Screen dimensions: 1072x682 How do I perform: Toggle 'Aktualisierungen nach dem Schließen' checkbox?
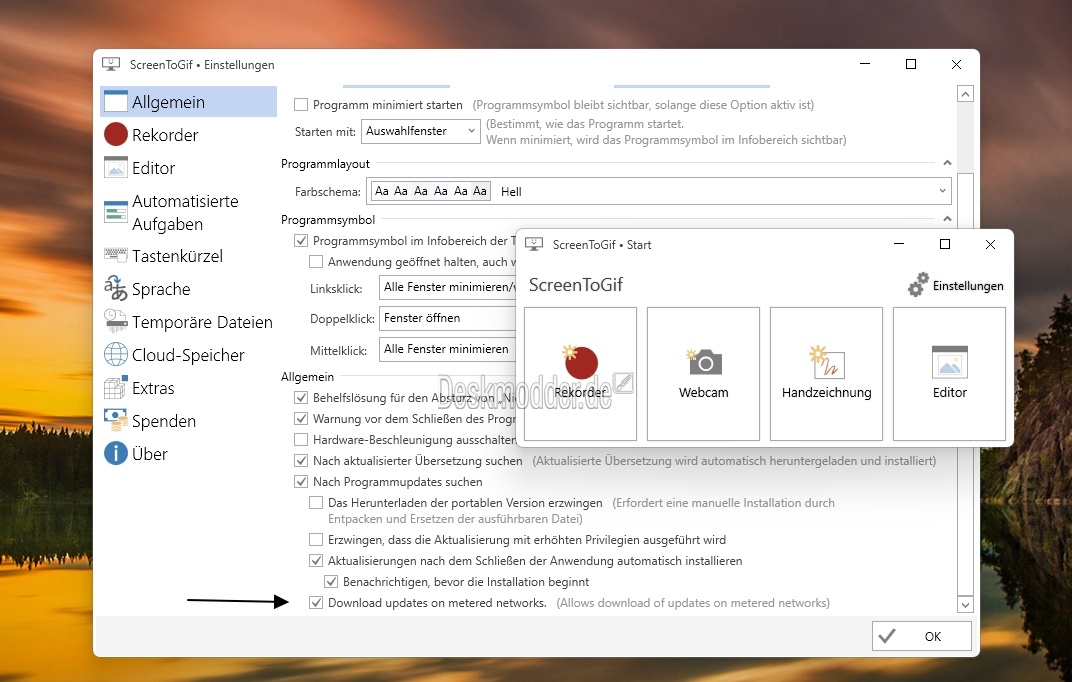(316, 561)
